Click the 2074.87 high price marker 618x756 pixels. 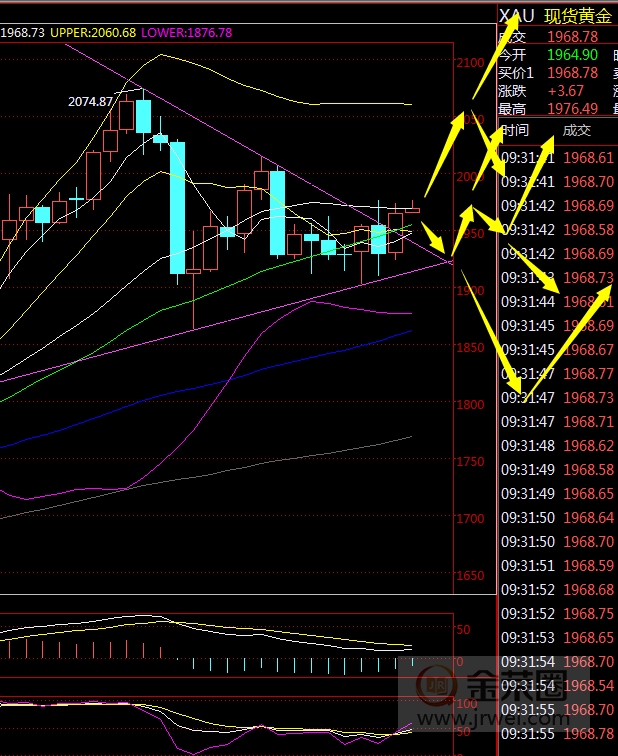click(x=90, y=101)
